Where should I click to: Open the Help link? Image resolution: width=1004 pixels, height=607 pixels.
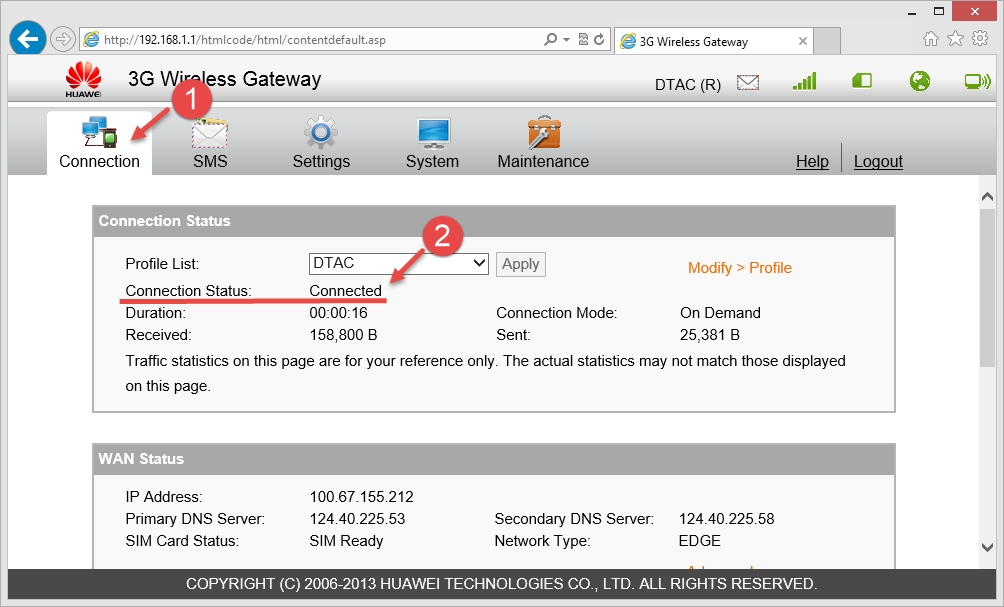[x=812, y=161]
